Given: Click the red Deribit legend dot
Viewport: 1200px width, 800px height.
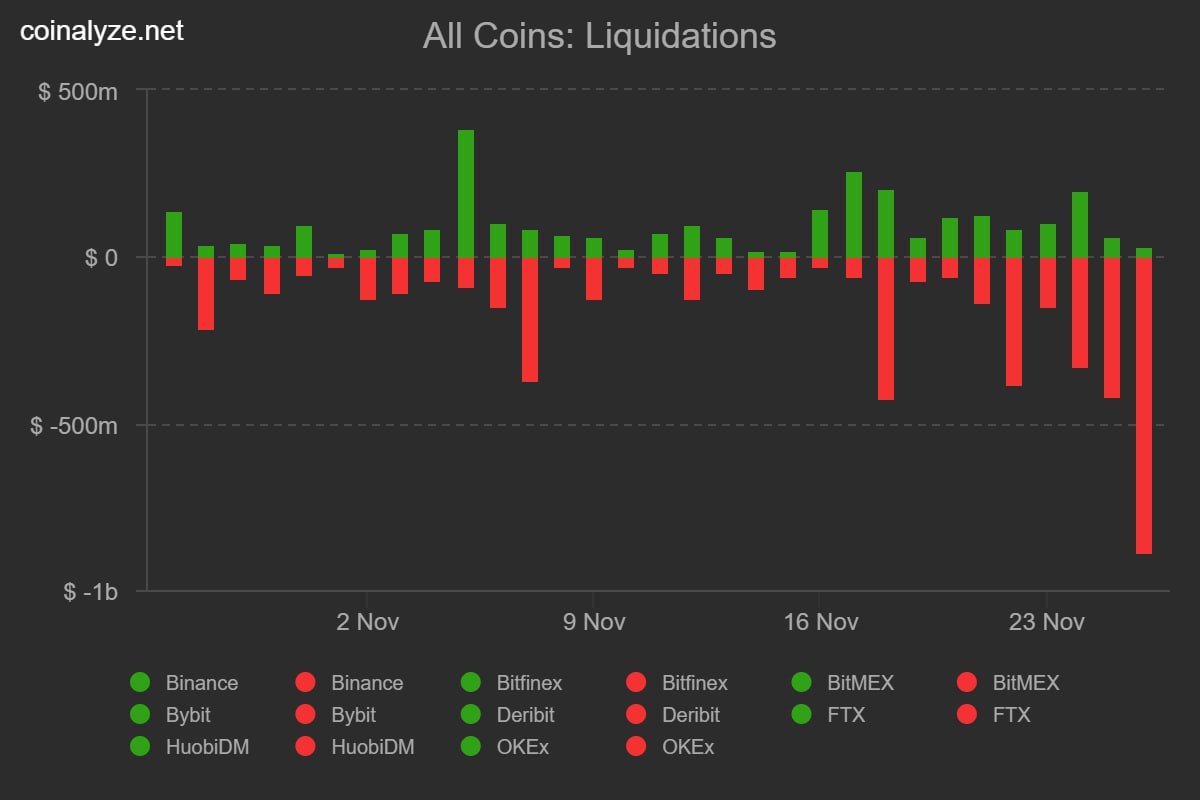Looking at the screenshot, I should (x=636, y=715).
